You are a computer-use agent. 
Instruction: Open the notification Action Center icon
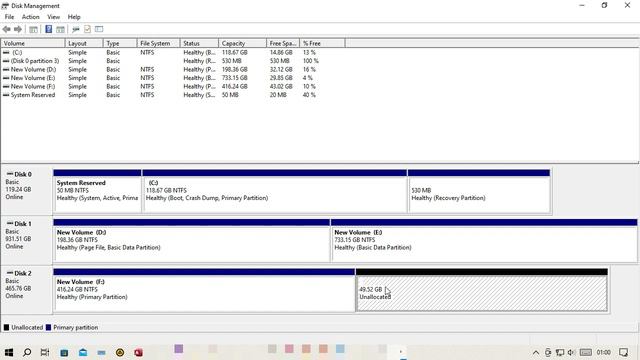624,352
